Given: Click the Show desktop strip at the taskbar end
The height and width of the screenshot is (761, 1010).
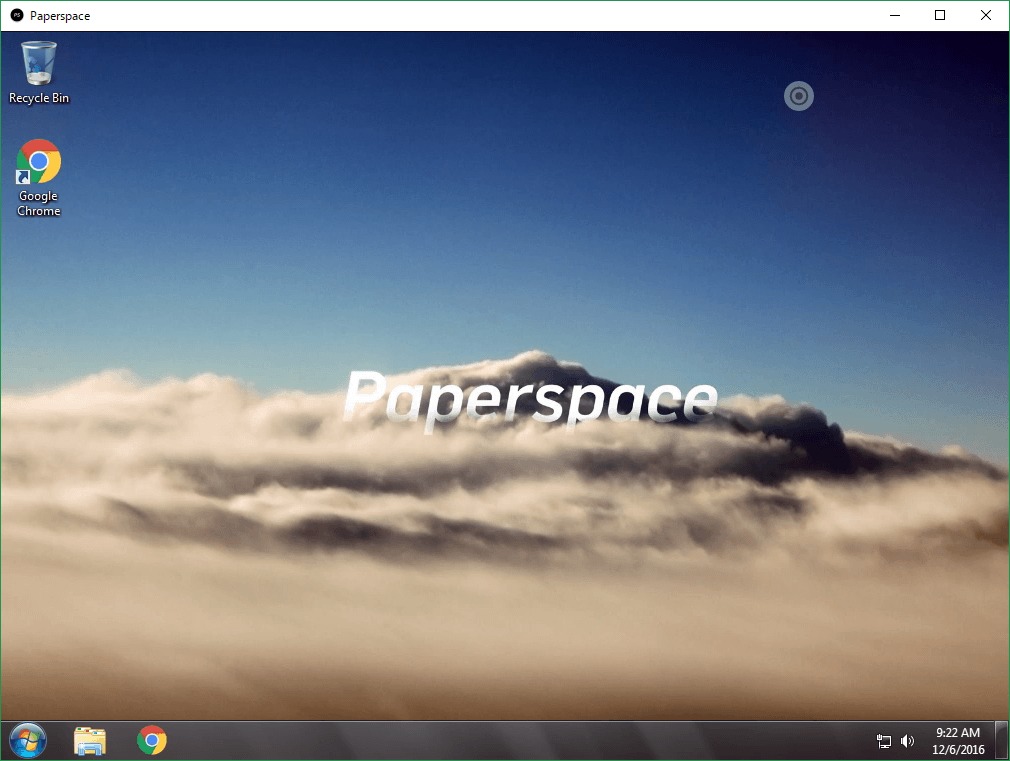Looking at the screenshot, I should [x=1002, y=740].
